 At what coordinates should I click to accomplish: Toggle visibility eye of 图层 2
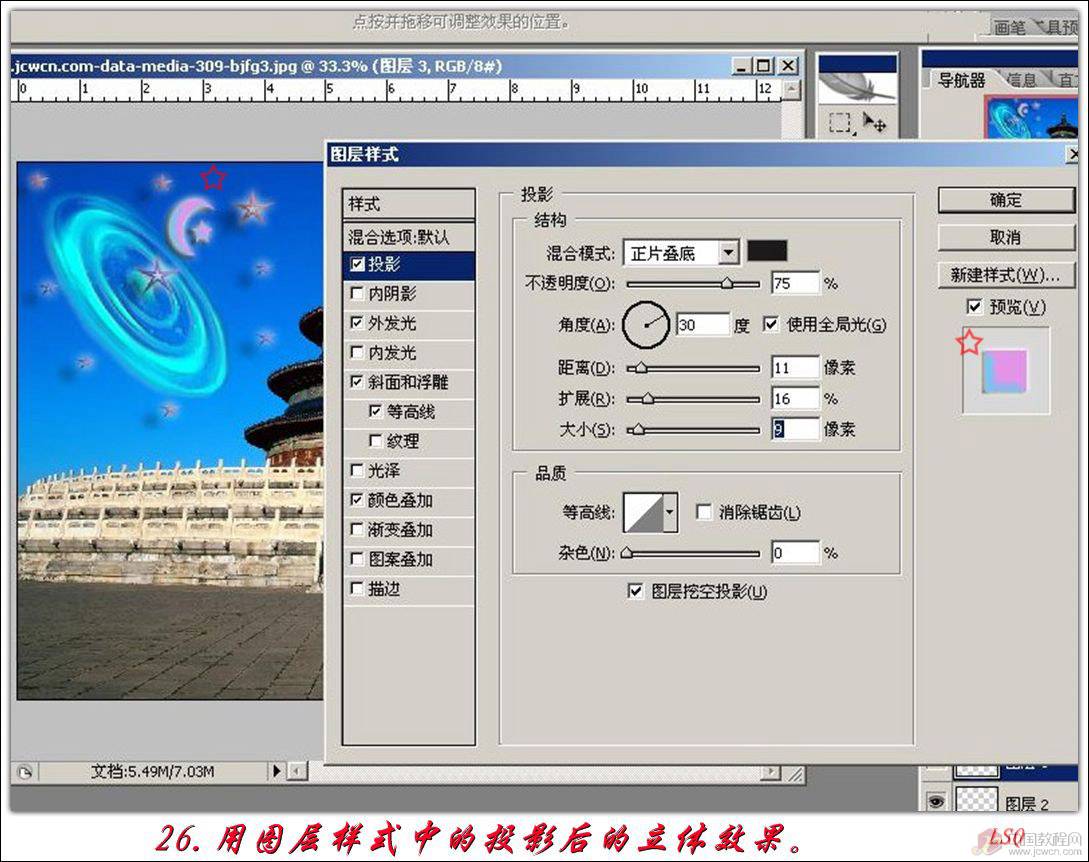[936, 802]
